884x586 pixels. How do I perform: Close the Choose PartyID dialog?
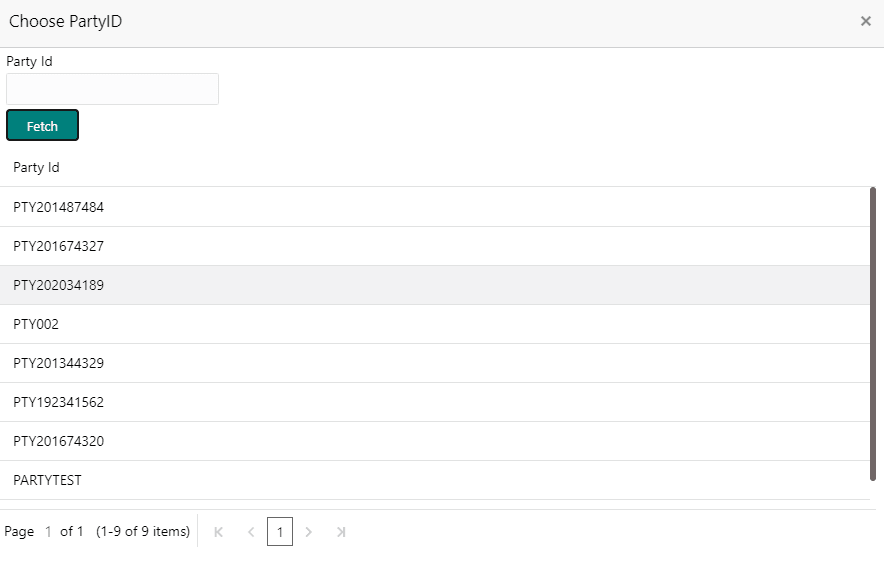pyautogui.click(x=865, y=21)
